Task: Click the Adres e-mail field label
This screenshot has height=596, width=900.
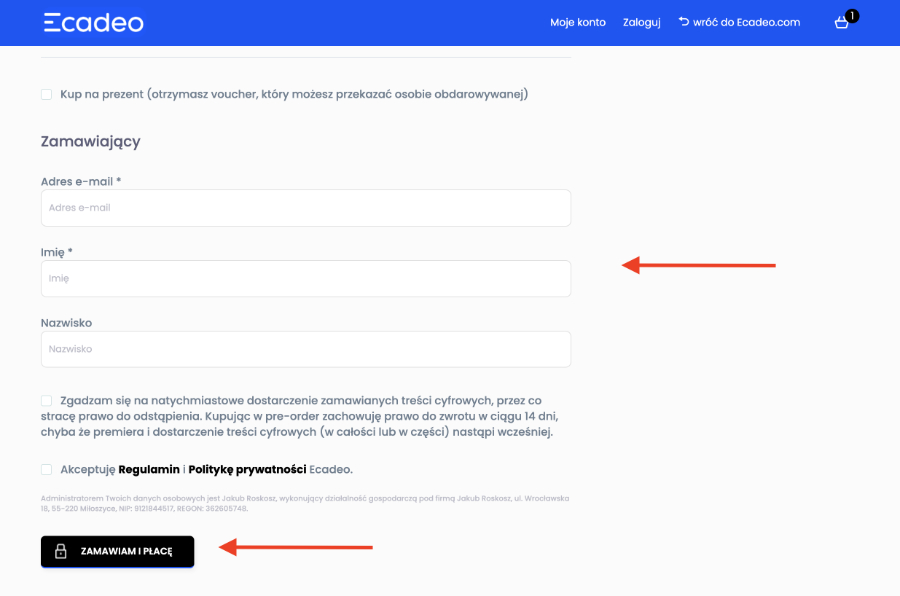Action: (80, 181)
